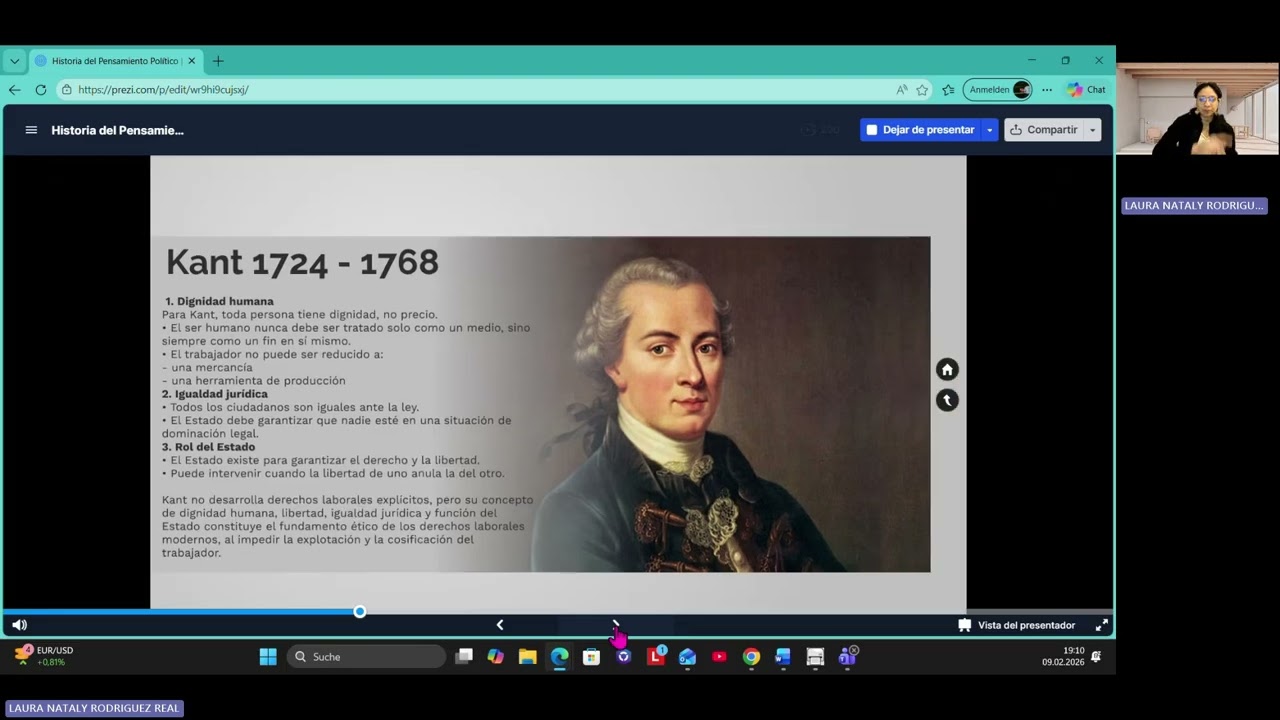
Task: Click the Historia del Pensamie... title
Action: click(x=118, y=130)
